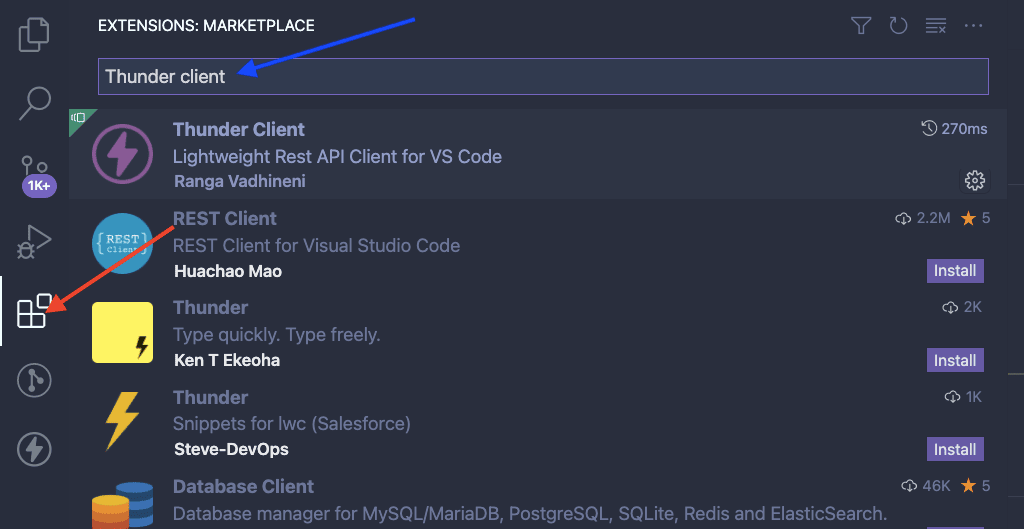Open Source Control with 1K+ badge
1024x529 pixels.
(37, 175)
